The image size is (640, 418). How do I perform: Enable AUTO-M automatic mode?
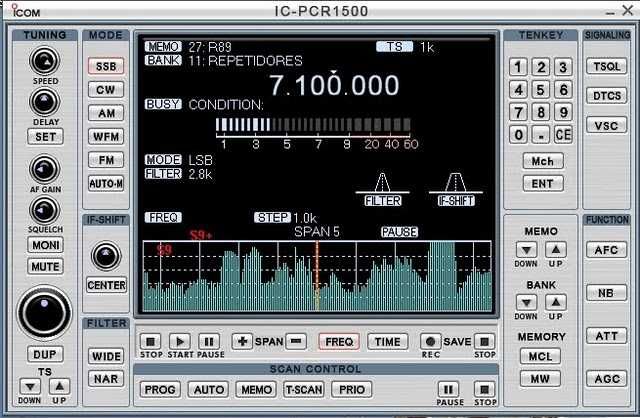tap(106, 184)
